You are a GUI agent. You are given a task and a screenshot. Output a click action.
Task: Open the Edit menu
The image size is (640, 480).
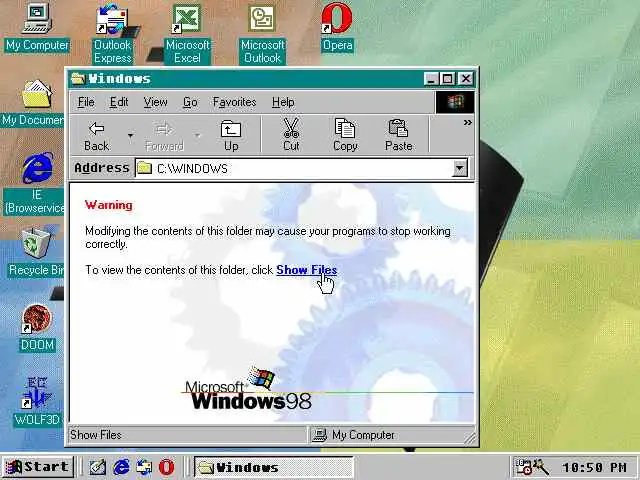[x=119, y=102]
